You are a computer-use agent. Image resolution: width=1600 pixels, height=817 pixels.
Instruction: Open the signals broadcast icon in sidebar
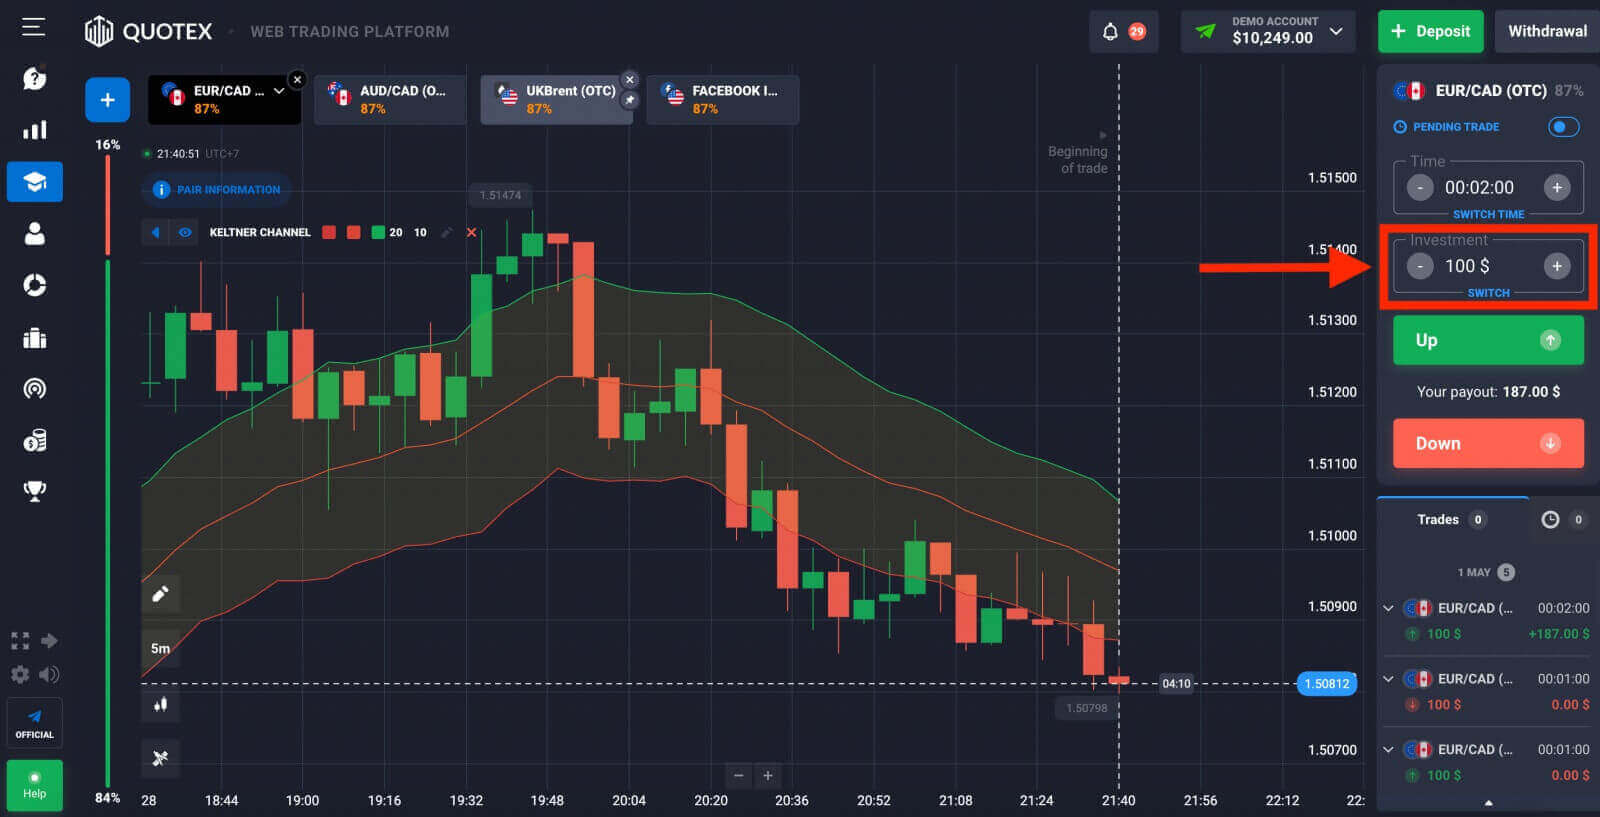click(x=35, y=389)
